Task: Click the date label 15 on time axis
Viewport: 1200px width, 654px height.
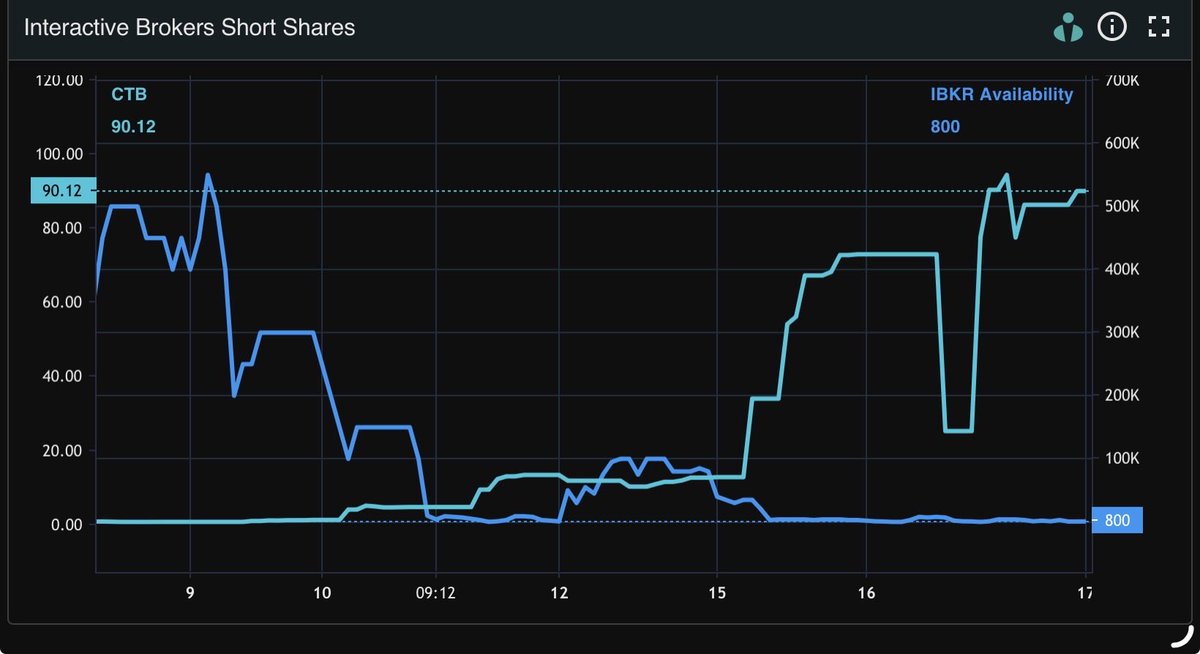Action: 716,593
